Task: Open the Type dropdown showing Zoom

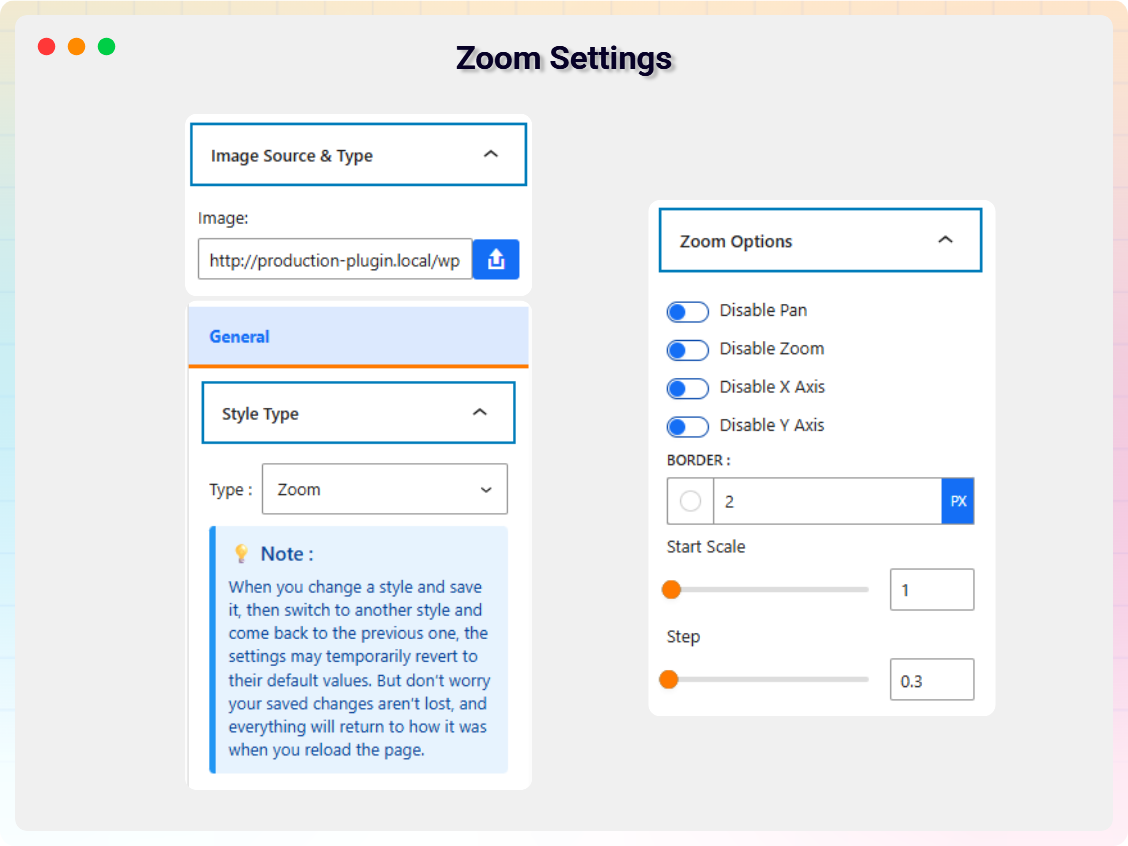Action: [x=384, y=489]
